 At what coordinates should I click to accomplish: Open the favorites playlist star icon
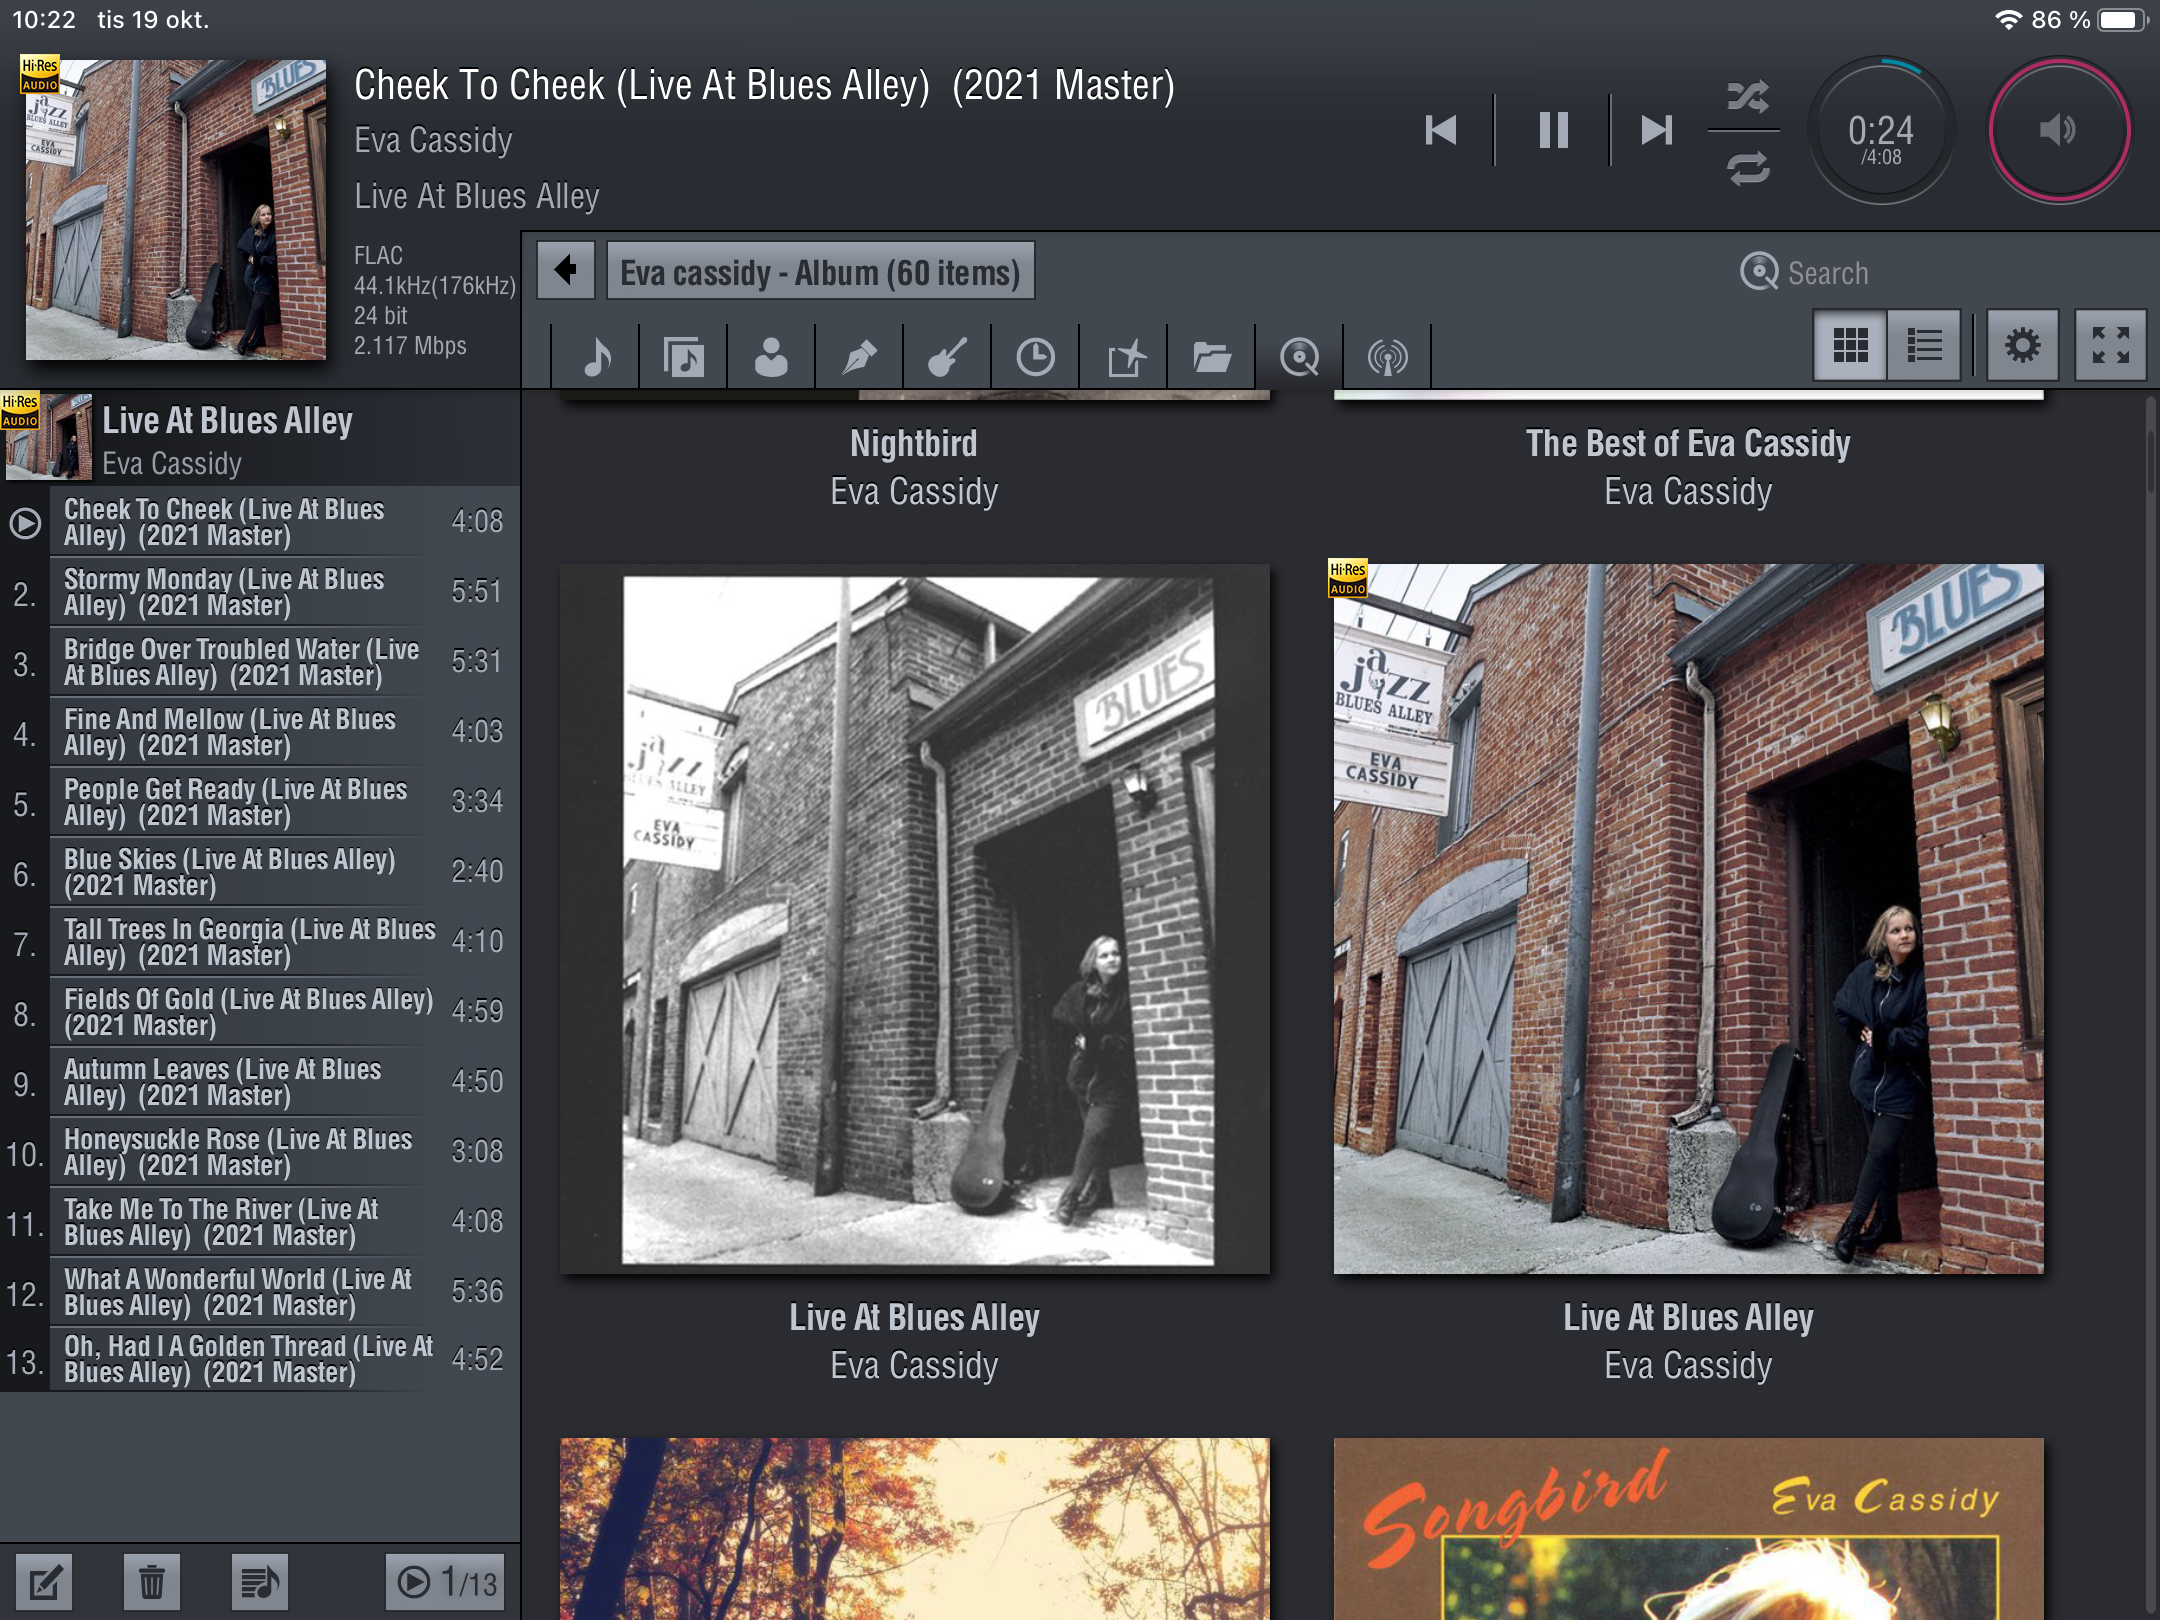pos(1124,356)
